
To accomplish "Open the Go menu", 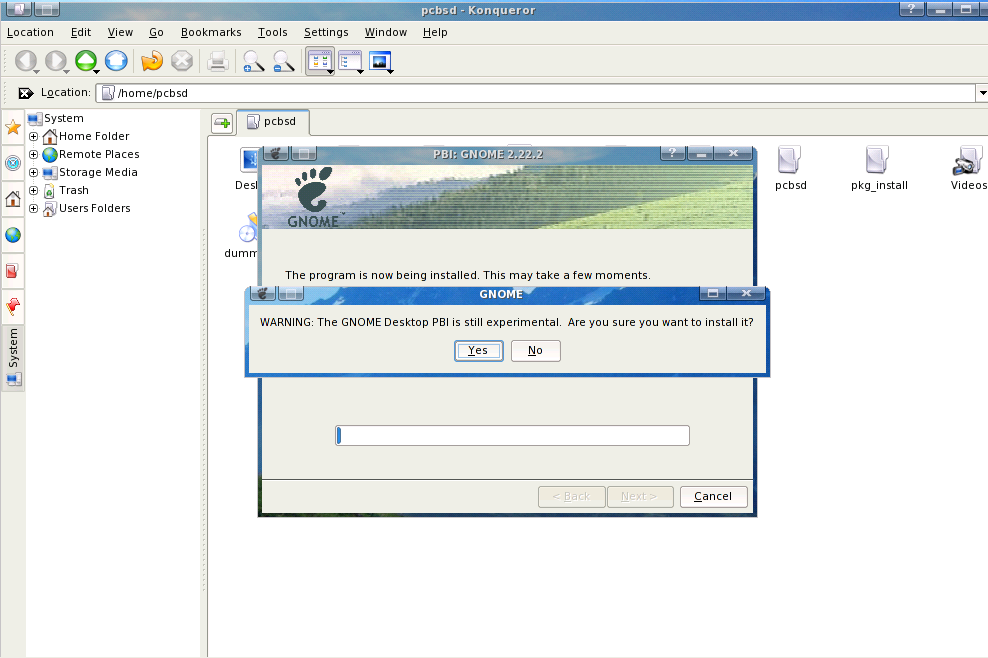I will [156, 32].
